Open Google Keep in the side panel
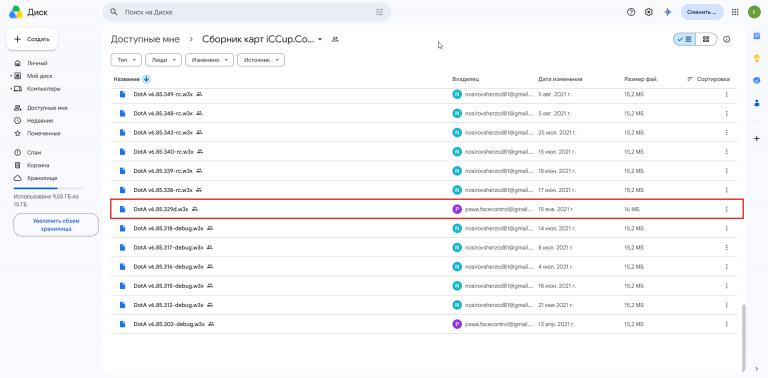Viewport: 768px width, 378px height. (x=757, y=58)
